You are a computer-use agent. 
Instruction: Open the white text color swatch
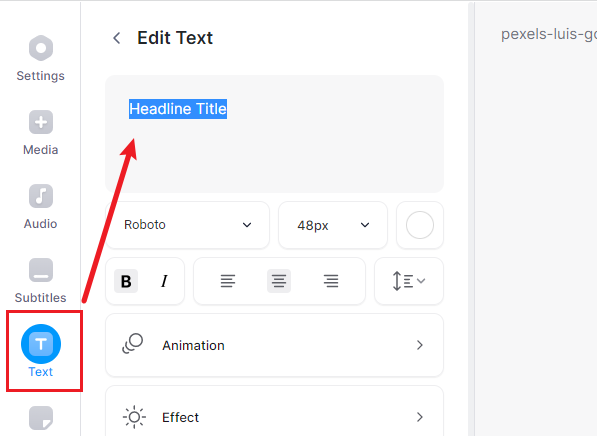click(x=420, y=225)
